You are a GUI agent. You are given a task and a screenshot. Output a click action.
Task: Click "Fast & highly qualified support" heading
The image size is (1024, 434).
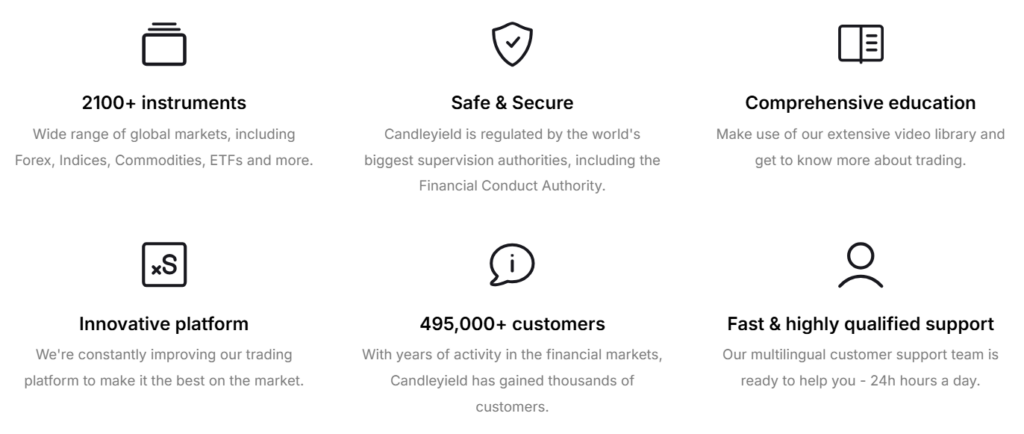click(860, 324)
